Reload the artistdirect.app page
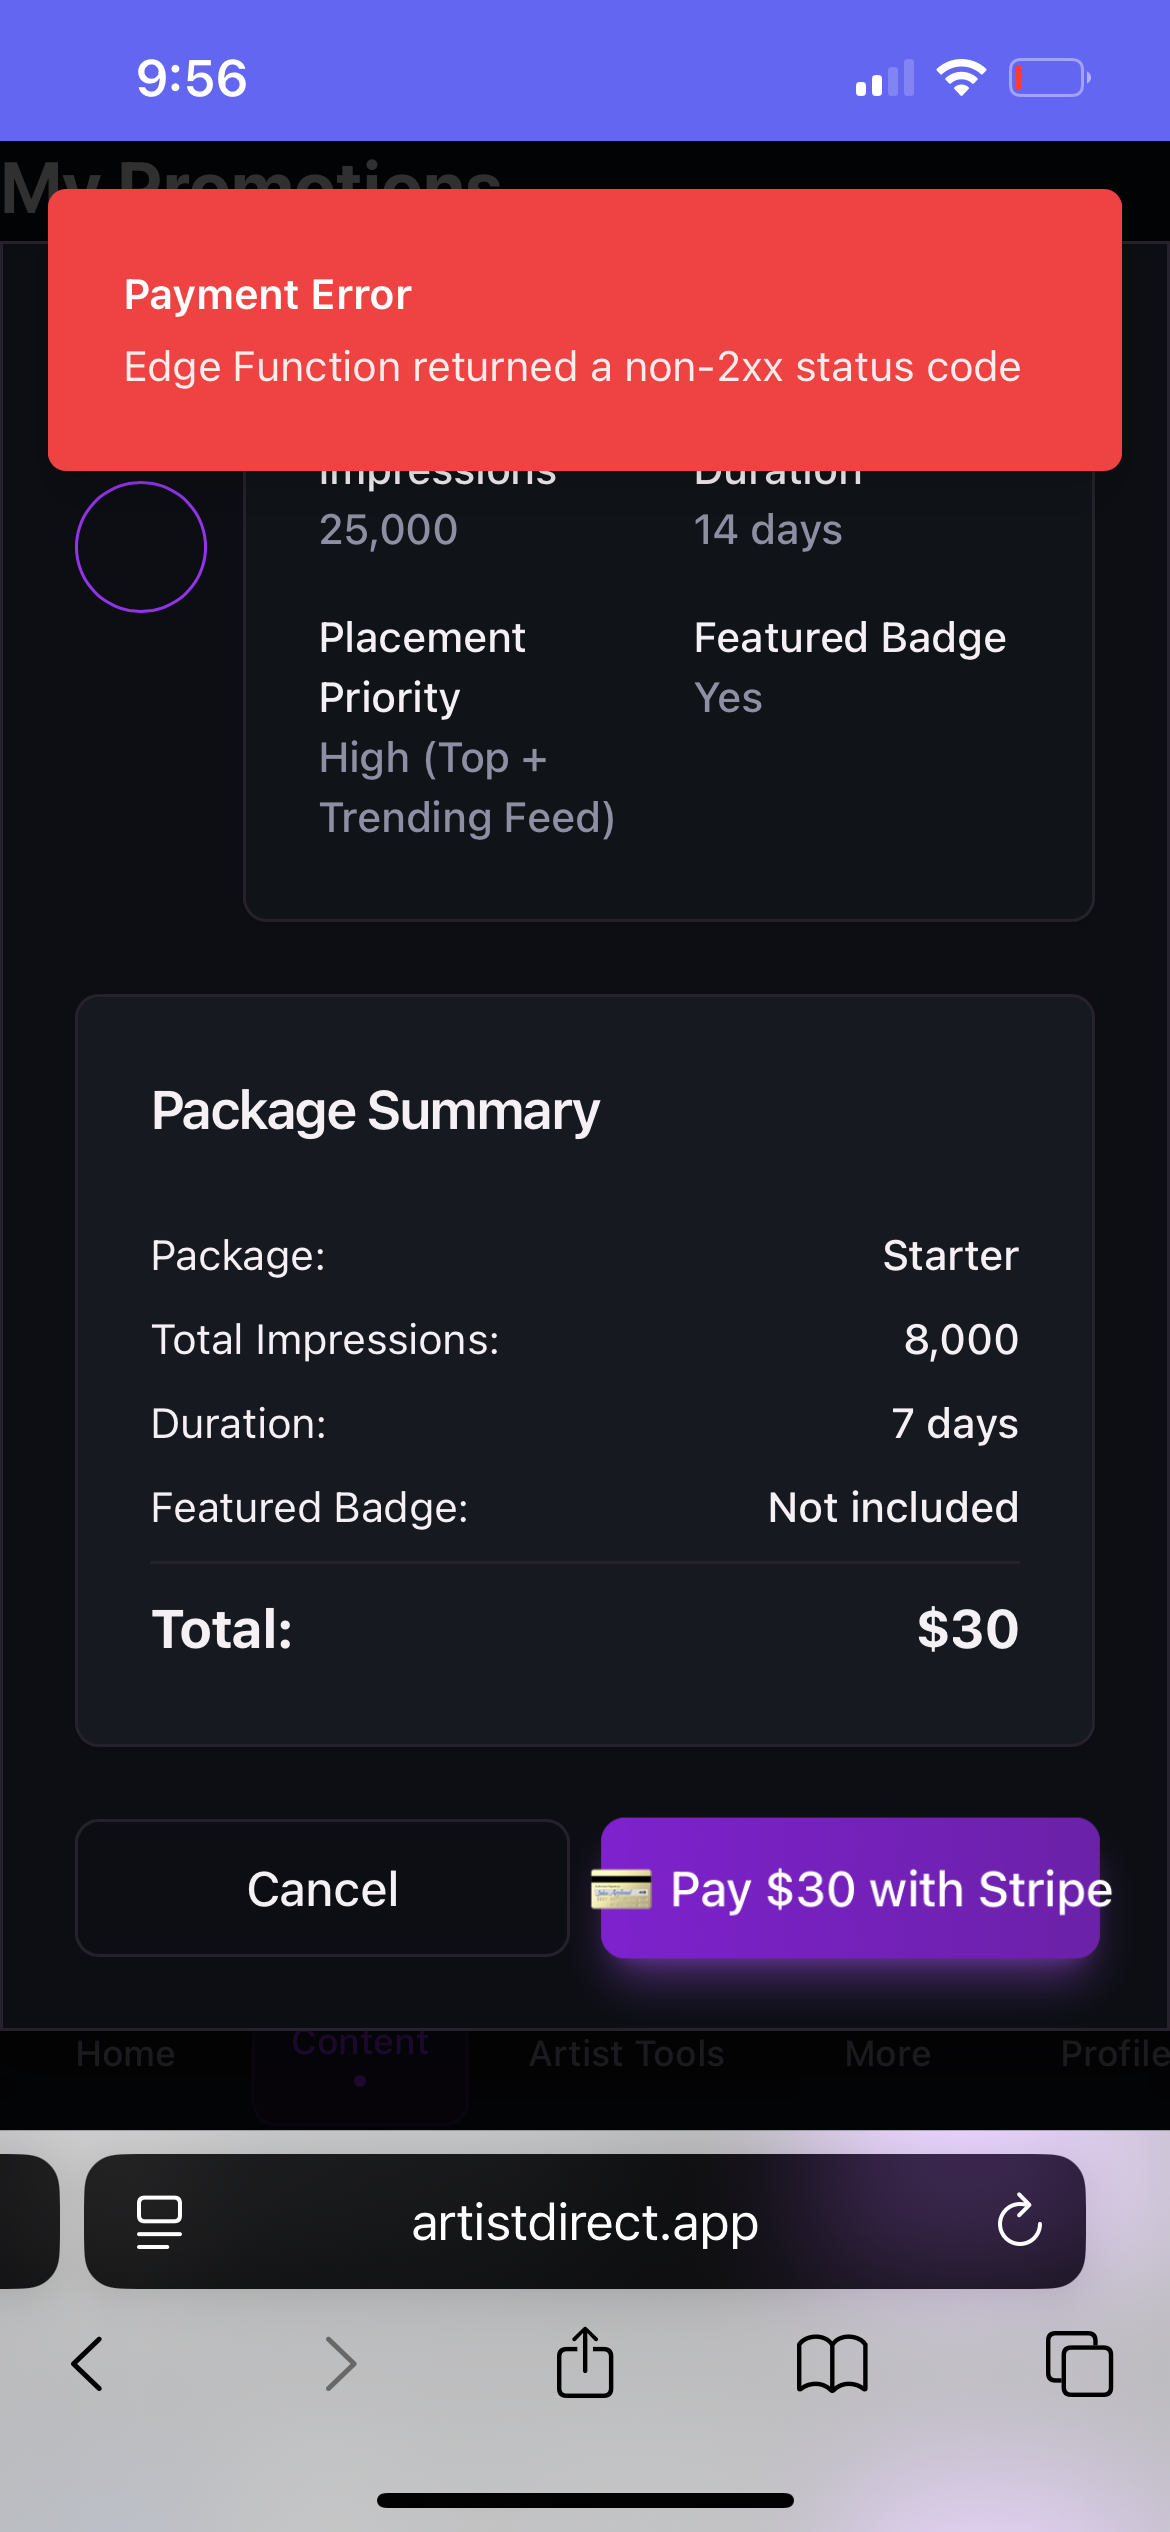 point(1019,2221)
